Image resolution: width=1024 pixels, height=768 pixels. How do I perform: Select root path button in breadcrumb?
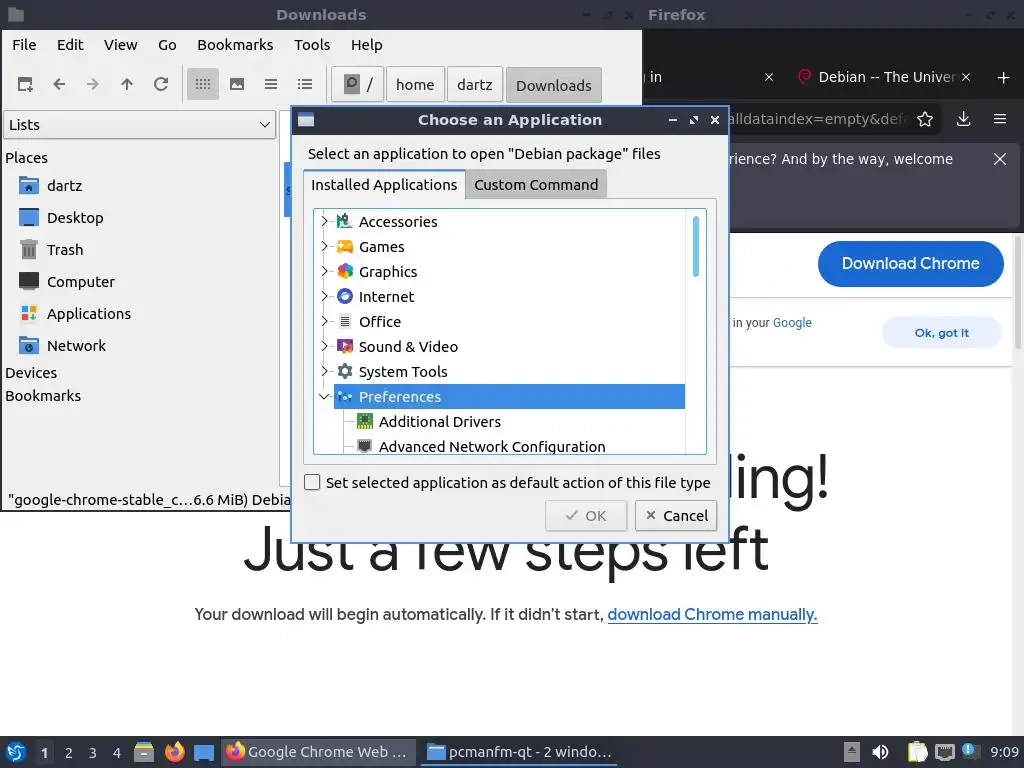pos(357,85)
